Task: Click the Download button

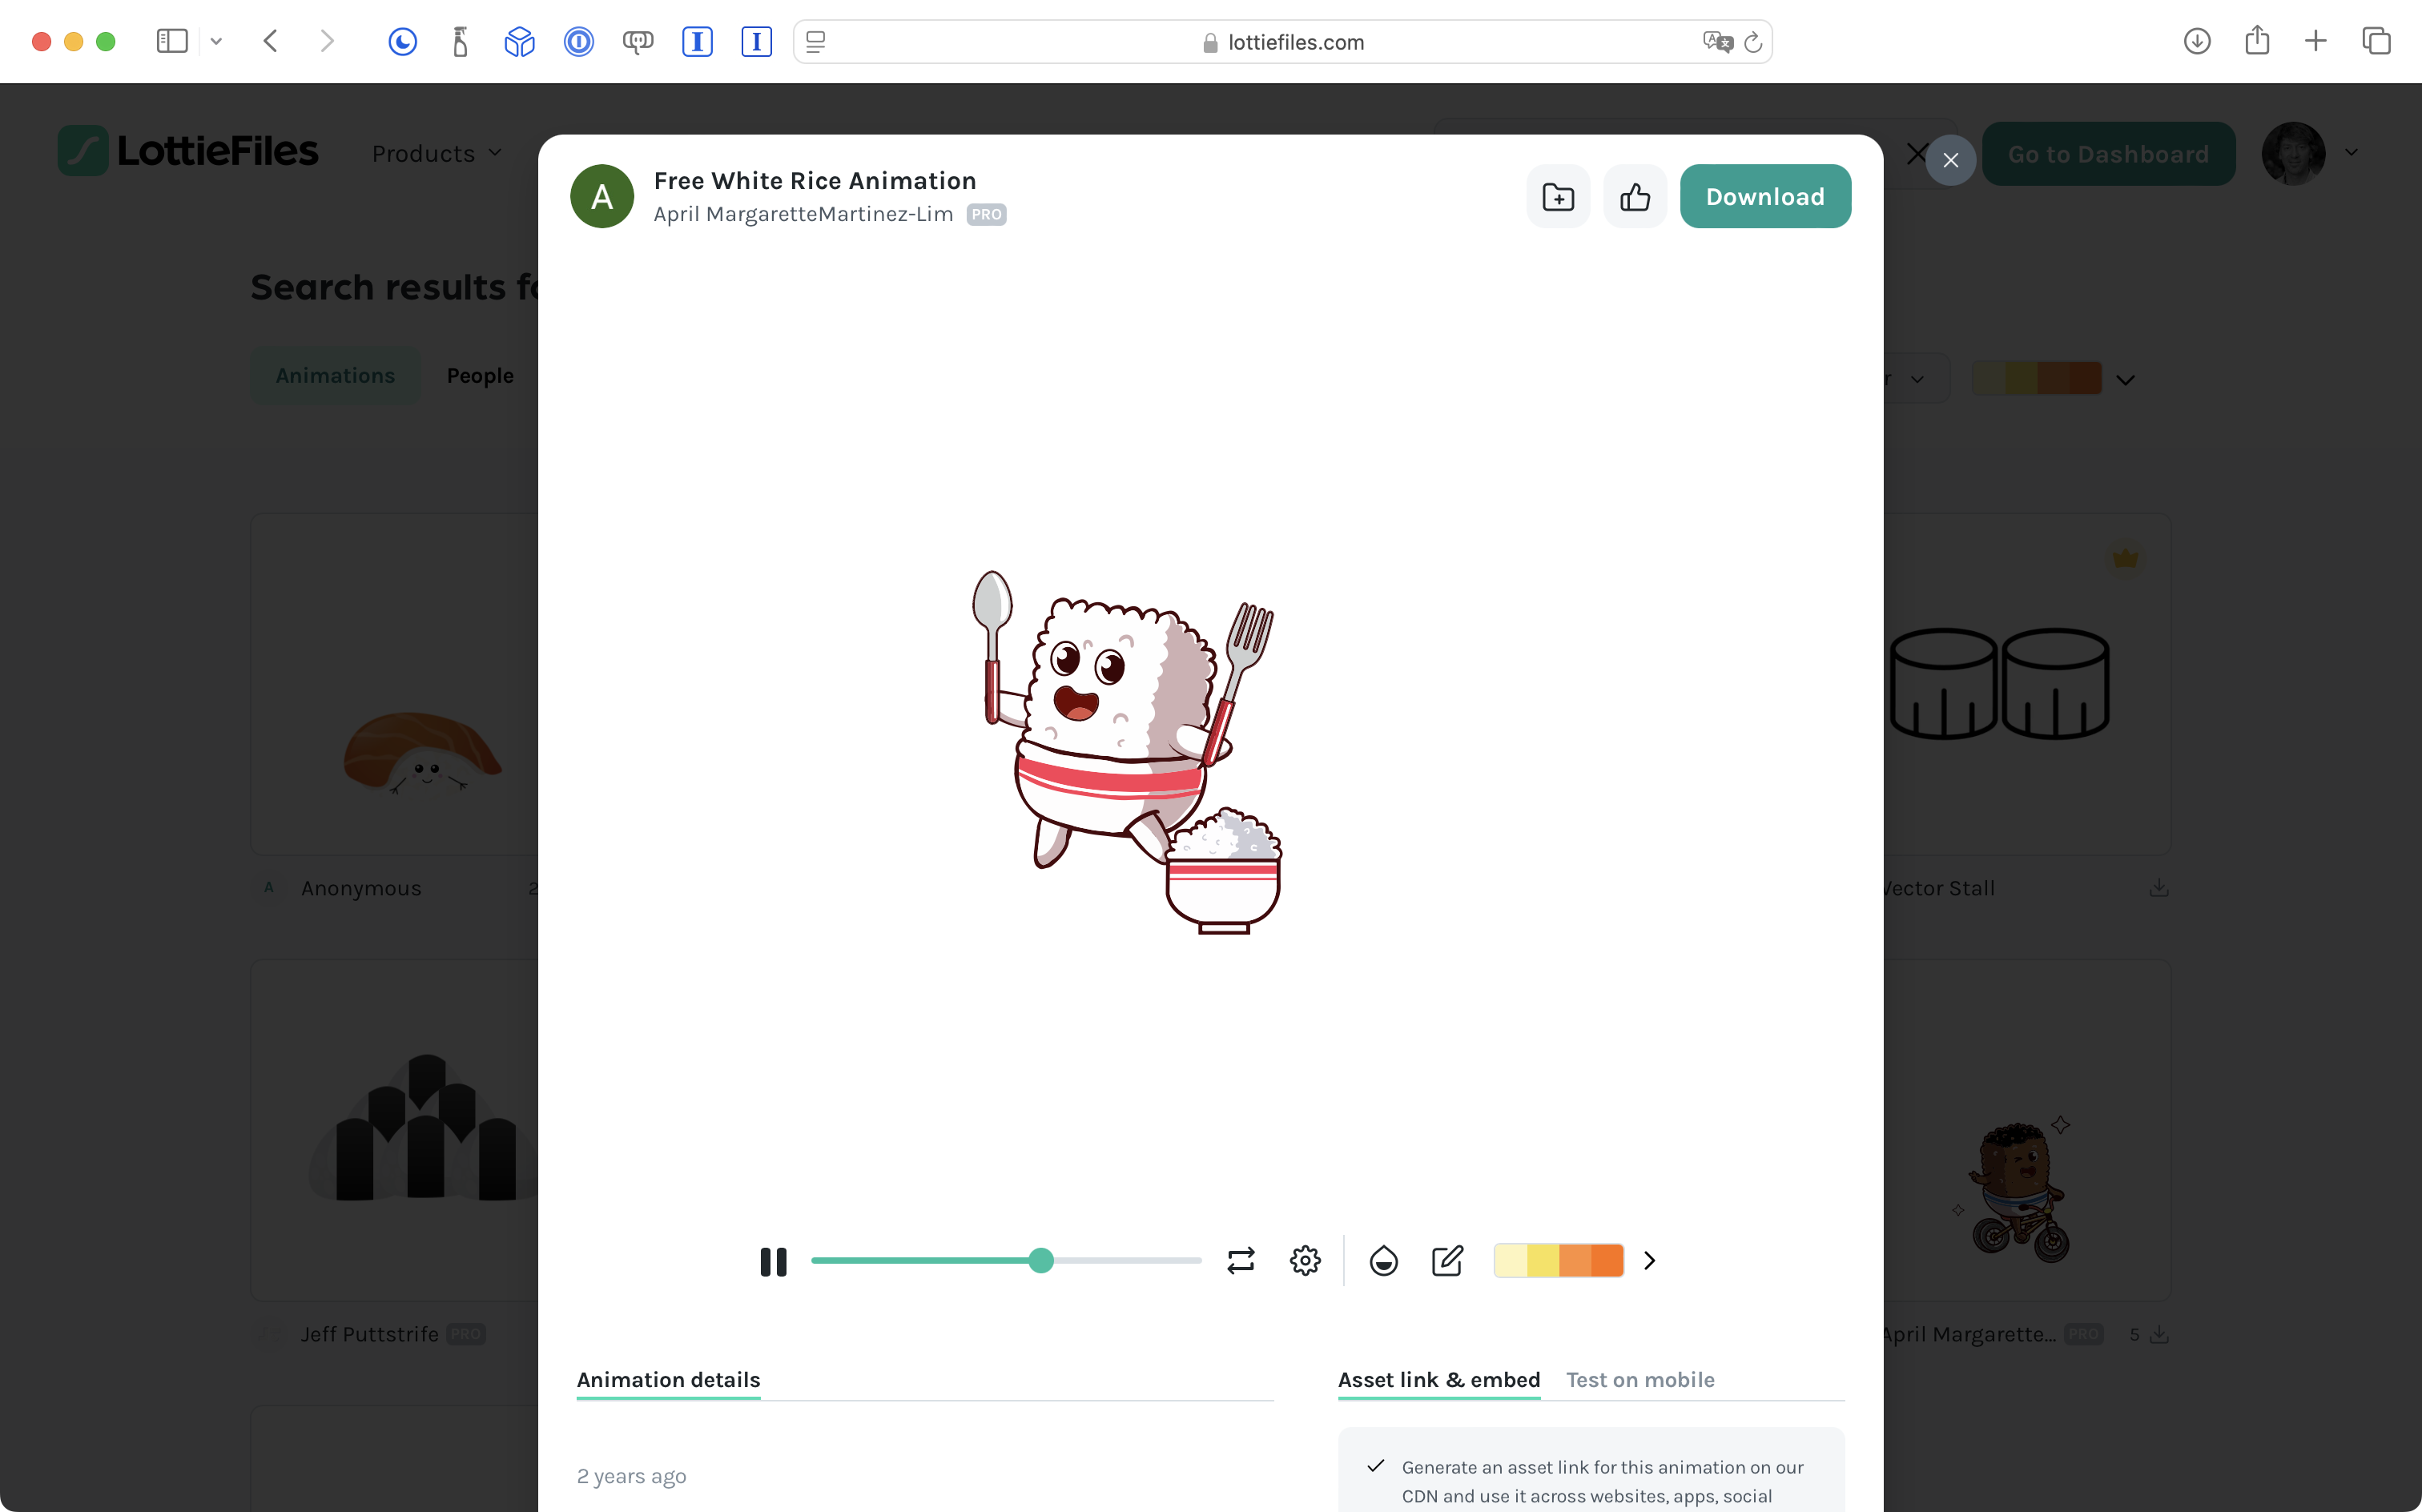Action: (1765, 197)
